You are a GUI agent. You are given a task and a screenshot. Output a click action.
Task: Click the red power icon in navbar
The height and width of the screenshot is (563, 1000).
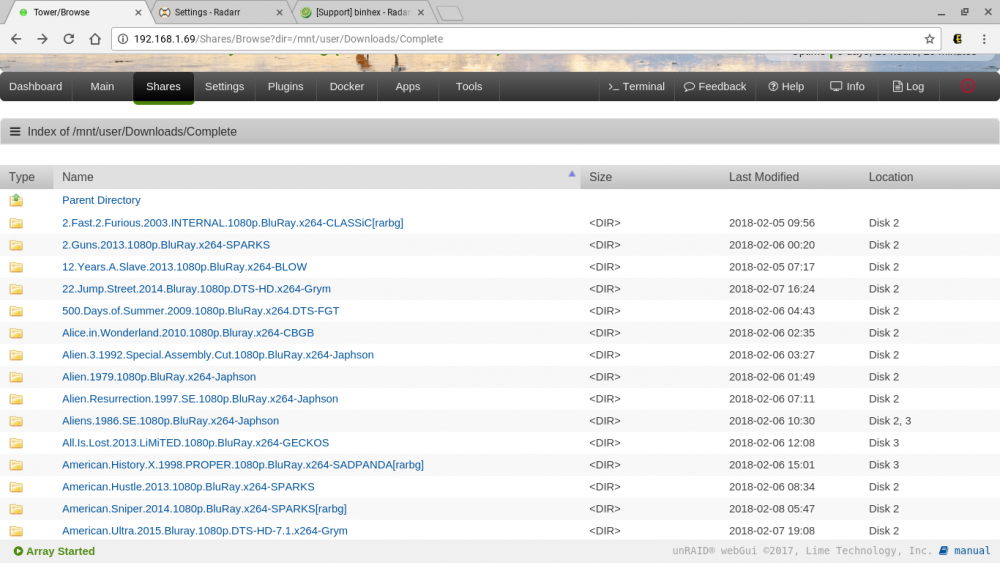967,86
